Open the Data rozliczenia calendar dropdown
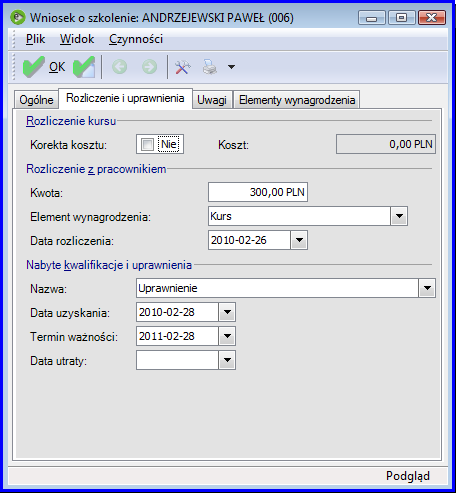Viewport: 456px width, 493px height. click(x=299, y=240)
